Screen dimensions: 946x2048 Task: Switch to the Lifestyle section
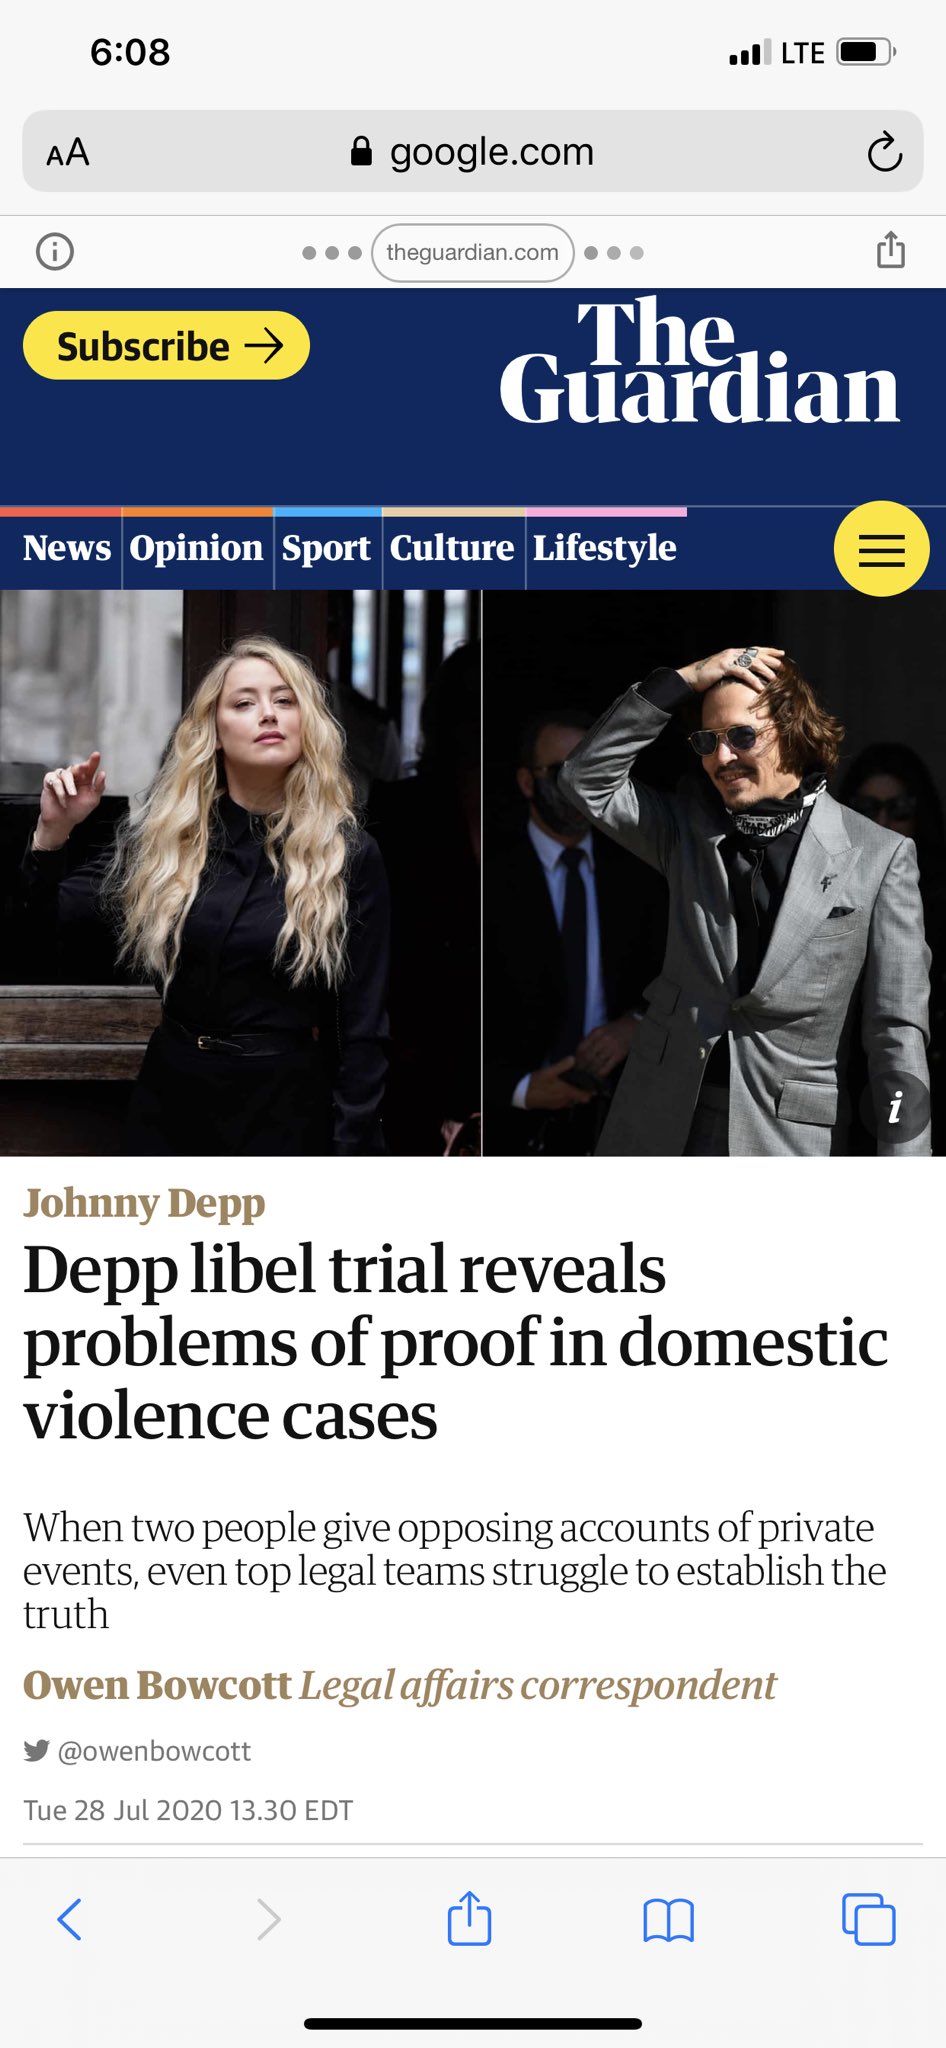point(605,548)
